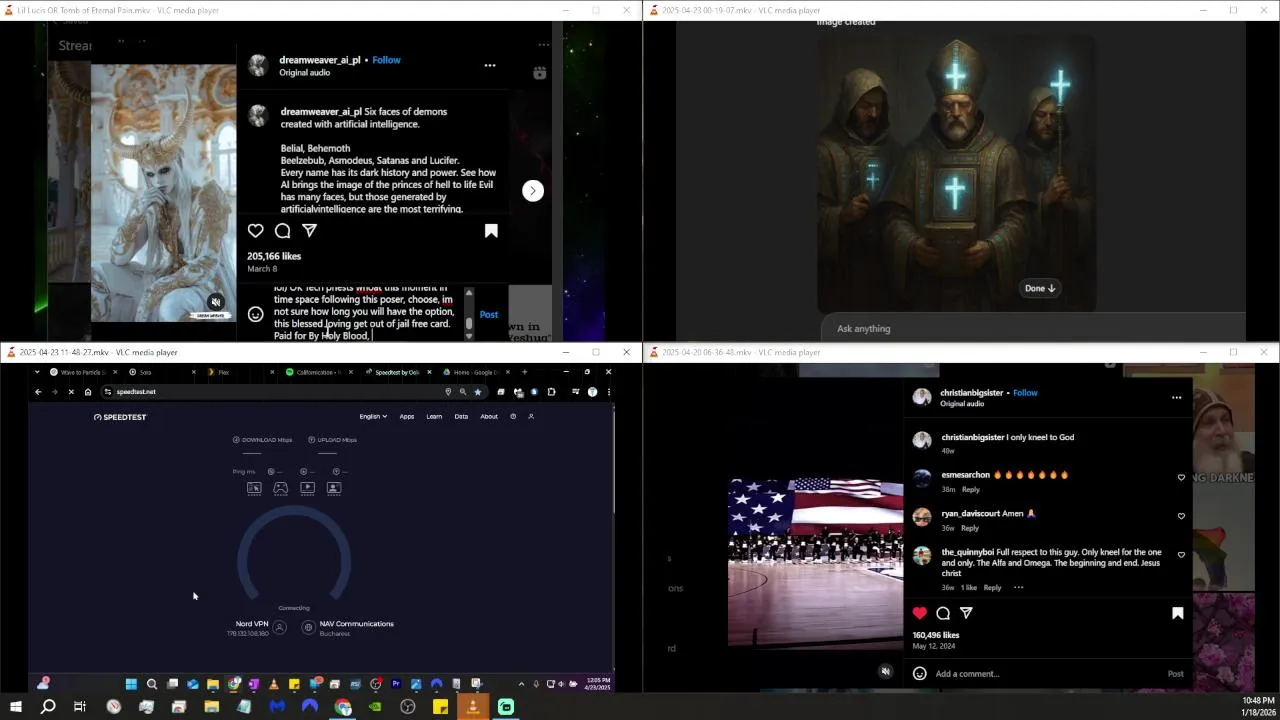Screen dimensions: 1280x720
Task: Open the Apps menu on Speedtest
Action: [407, 416]
